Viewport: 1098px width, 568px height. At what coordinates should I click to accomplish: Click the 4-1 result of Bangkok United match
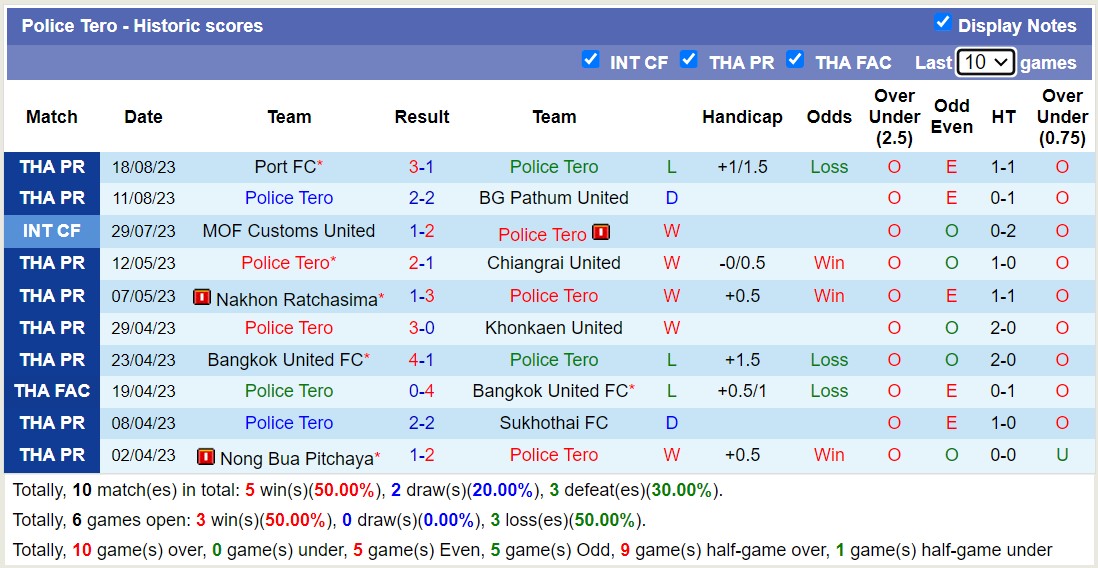[x=421, y=360]
